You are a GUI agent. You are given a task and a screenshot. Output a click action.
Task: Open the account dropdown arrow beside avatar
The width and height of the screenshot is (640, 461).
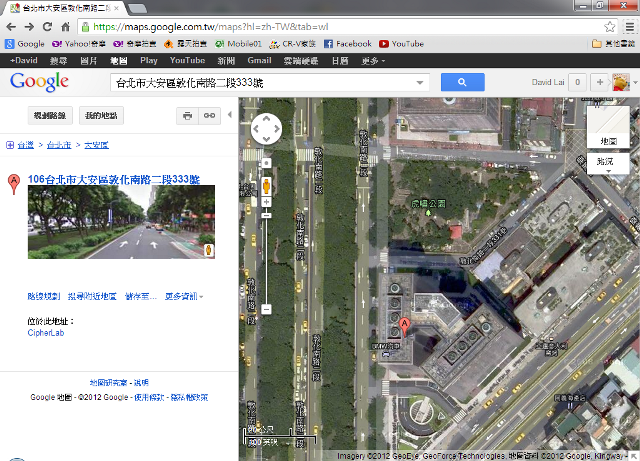pyautogui.click(x=635, y=82)
